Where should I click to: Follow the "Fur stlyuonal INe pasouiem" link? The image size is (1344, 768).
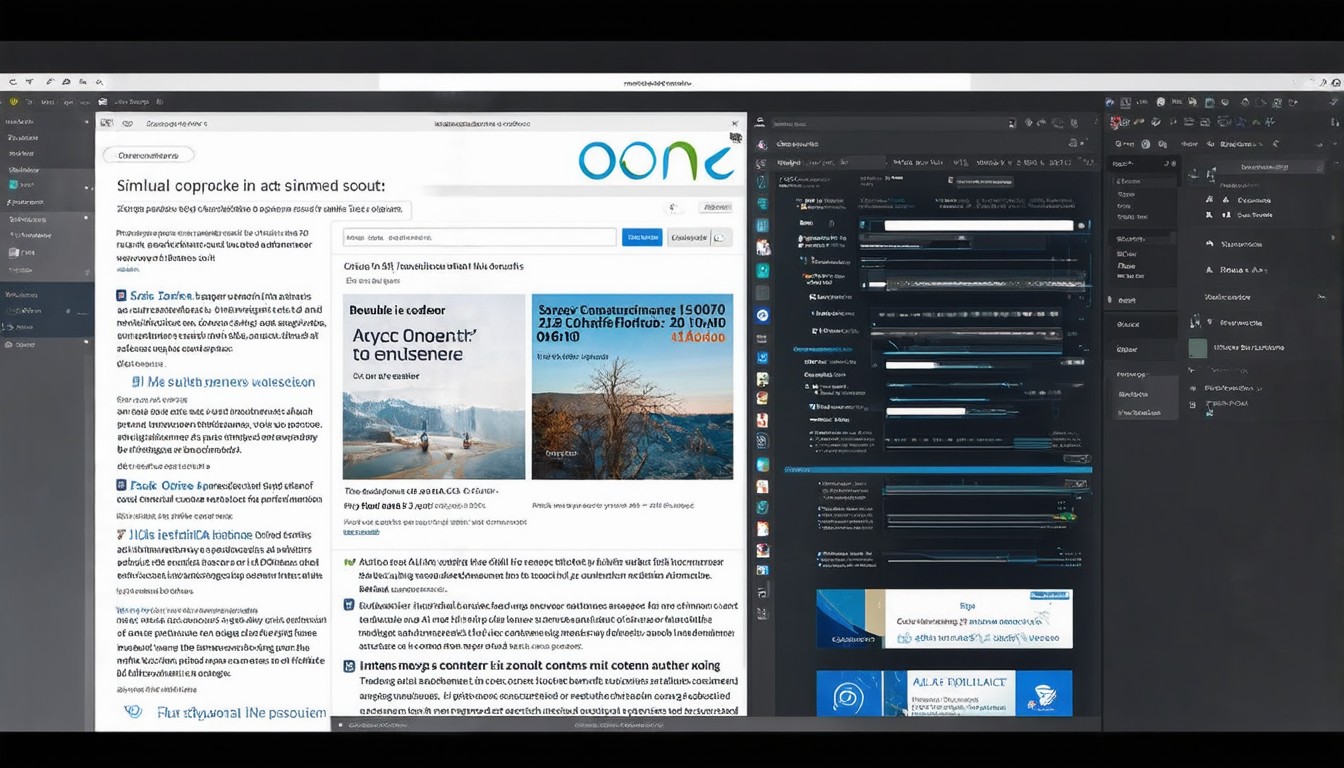coord(241,713)
